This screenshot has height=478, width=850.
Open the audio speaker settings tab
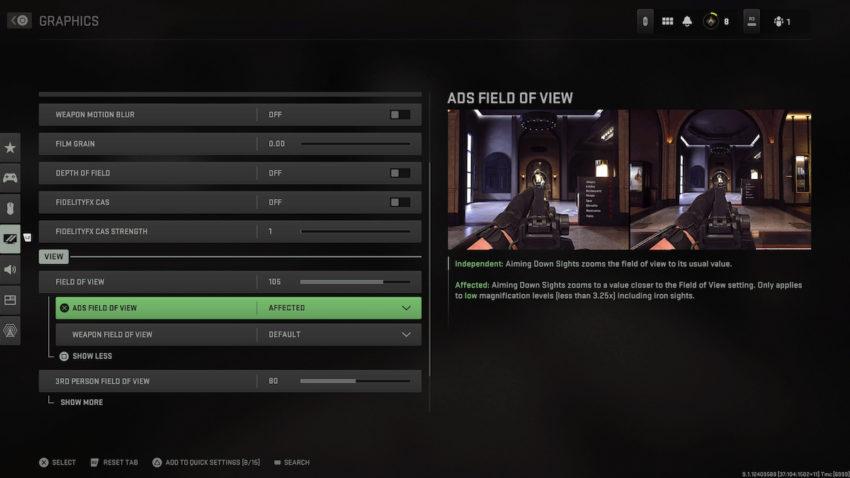point(10,269)
